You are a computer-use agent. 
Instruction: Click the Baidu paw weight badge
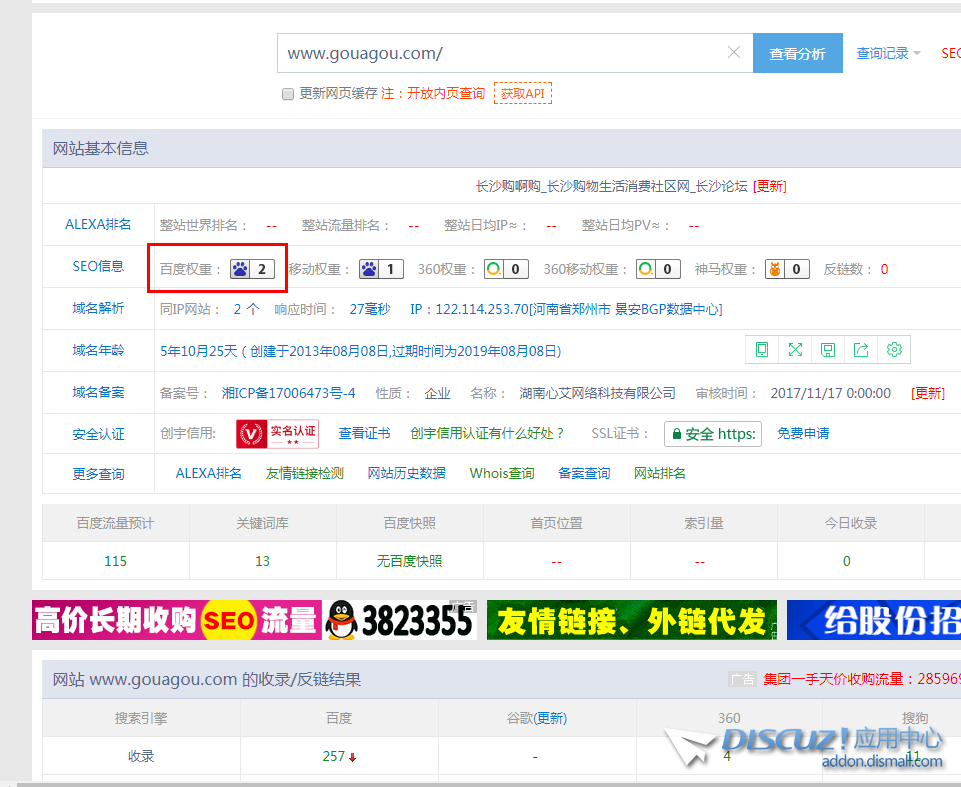252,269
